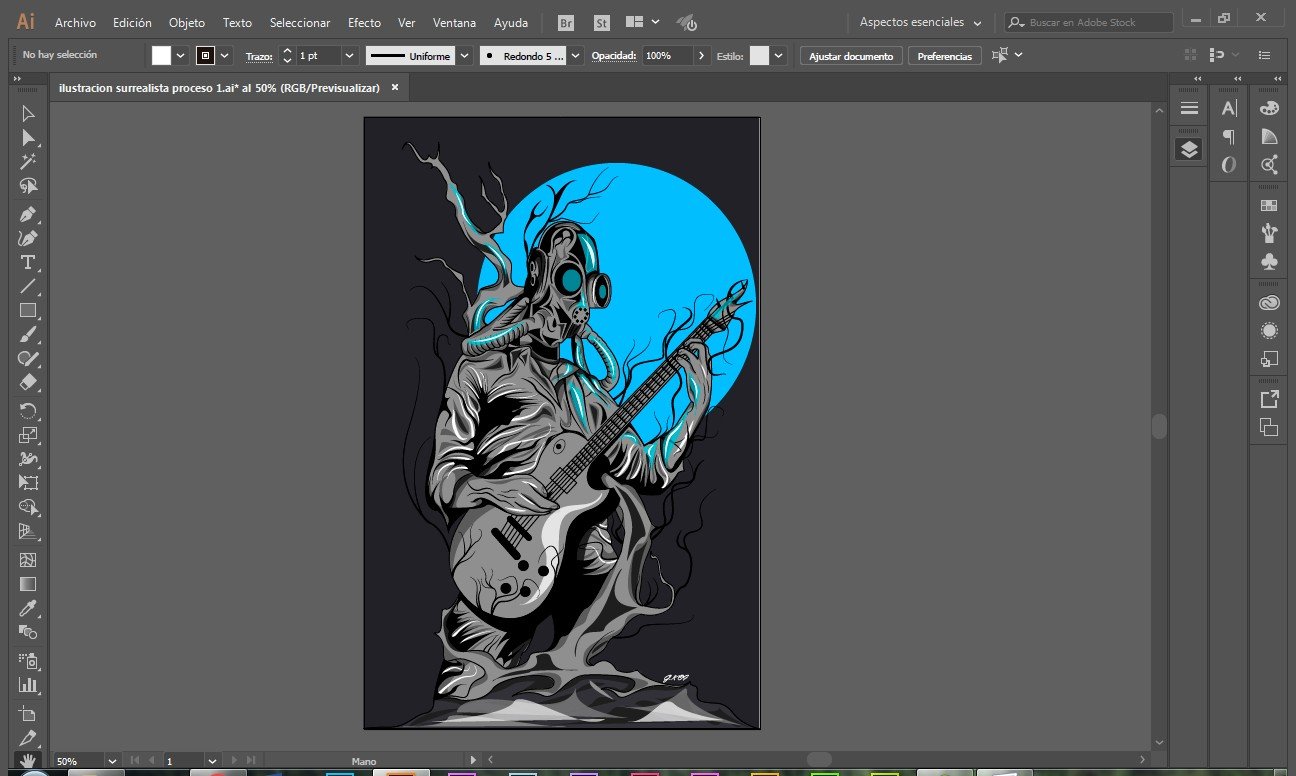Open the Swatches panel

pos(1269,205)
